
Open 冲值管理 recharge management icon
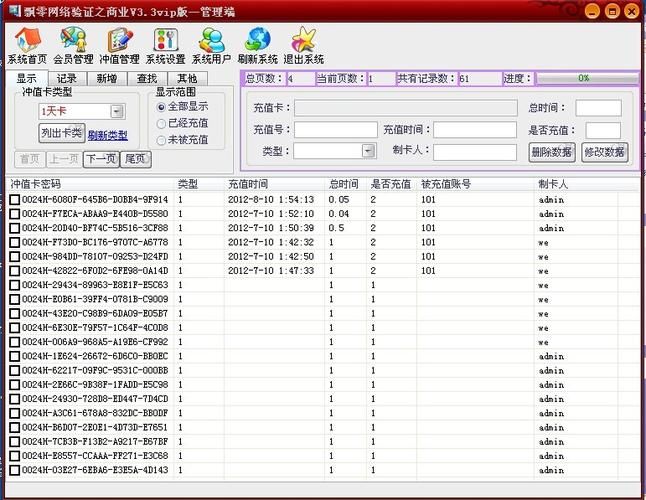pyautogui.click(x=119, y=45)
